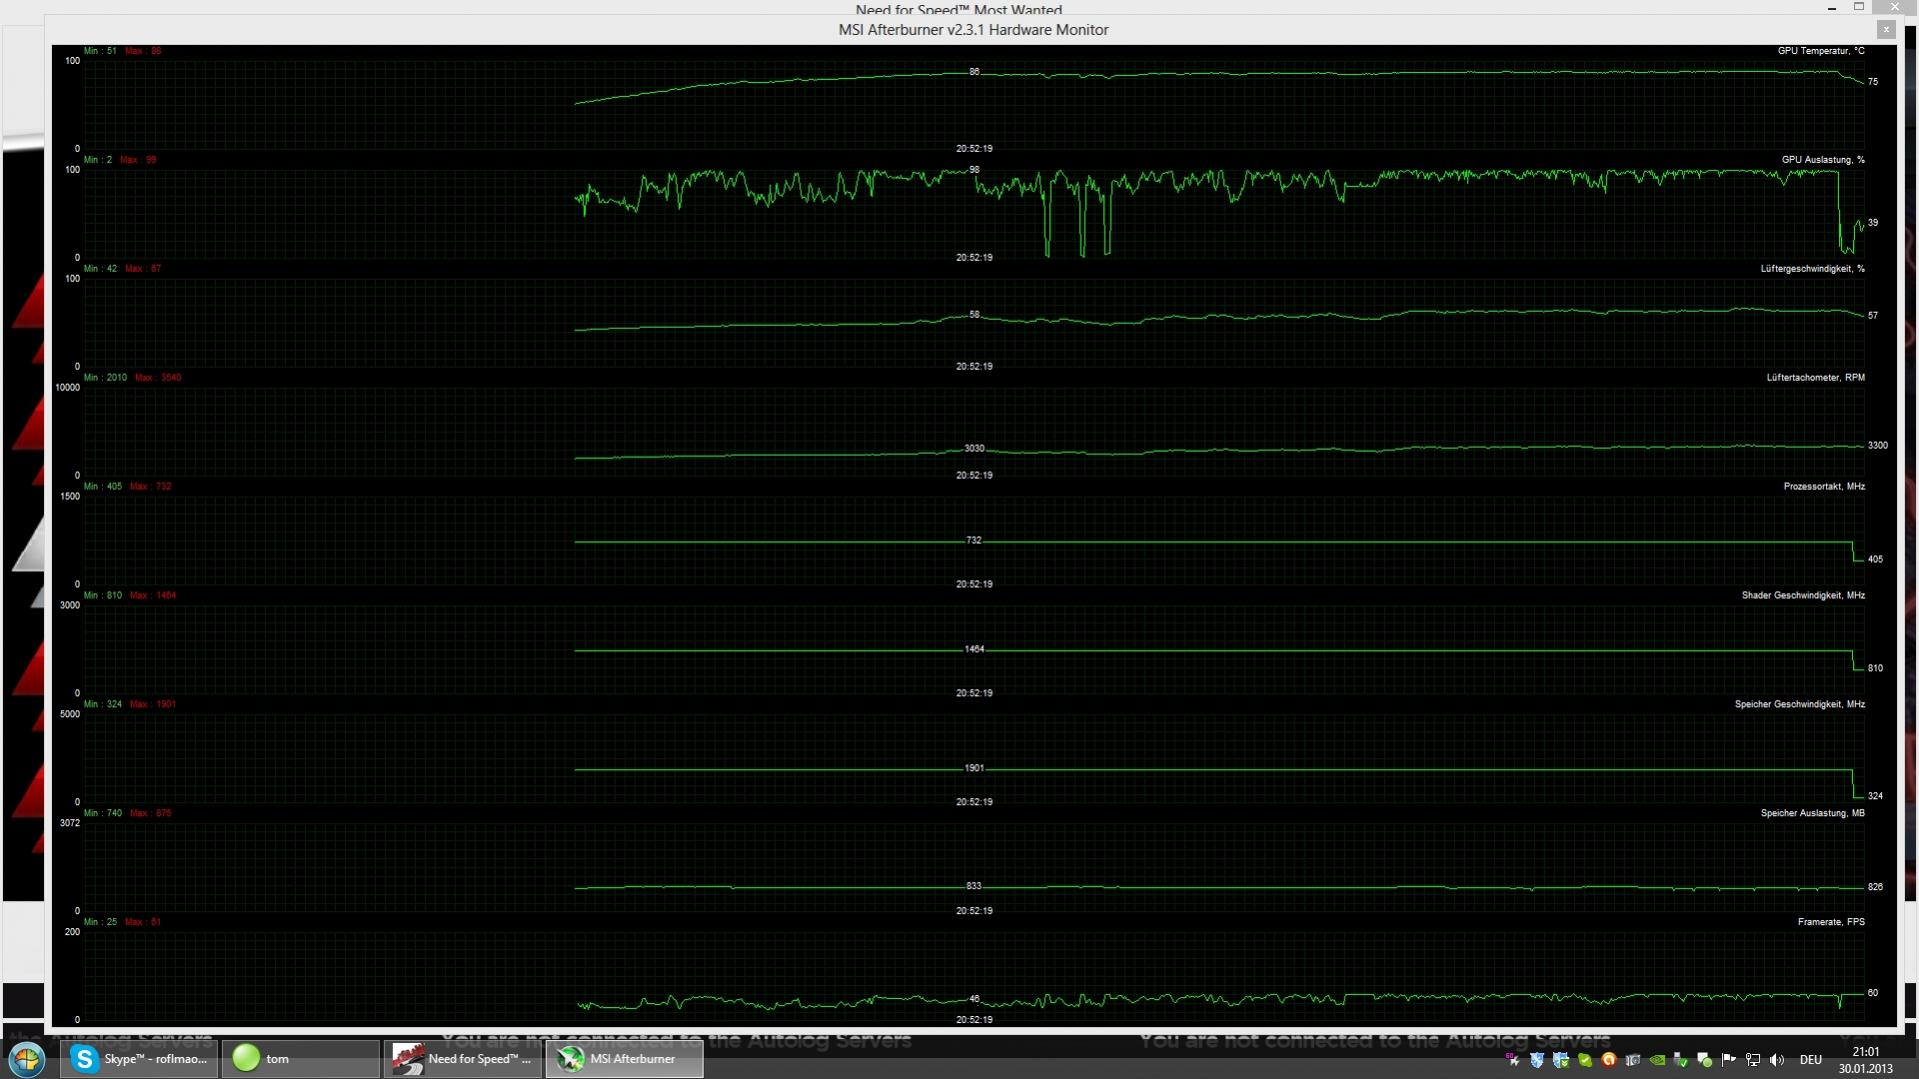
Task: Click the blue shield with green check tray icon
Action: point(1561,1060)
